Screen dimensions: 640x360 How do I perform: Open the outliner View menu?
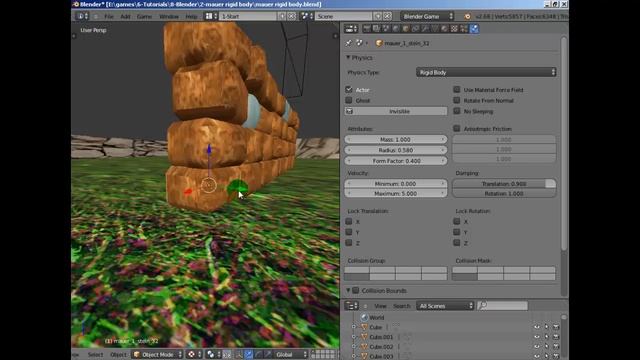[x=380, y=306]
